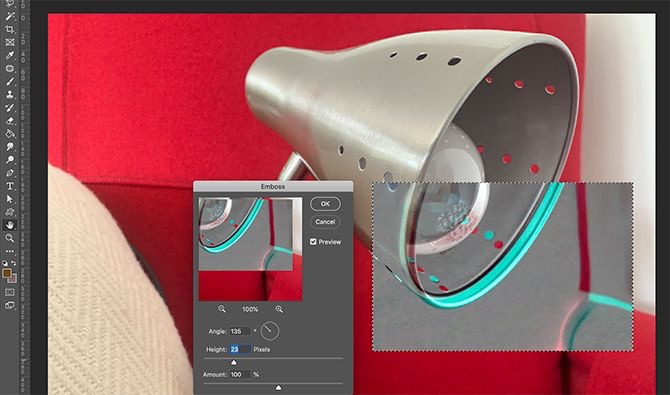Select the Type tool
670x395 pixels.
10,186
